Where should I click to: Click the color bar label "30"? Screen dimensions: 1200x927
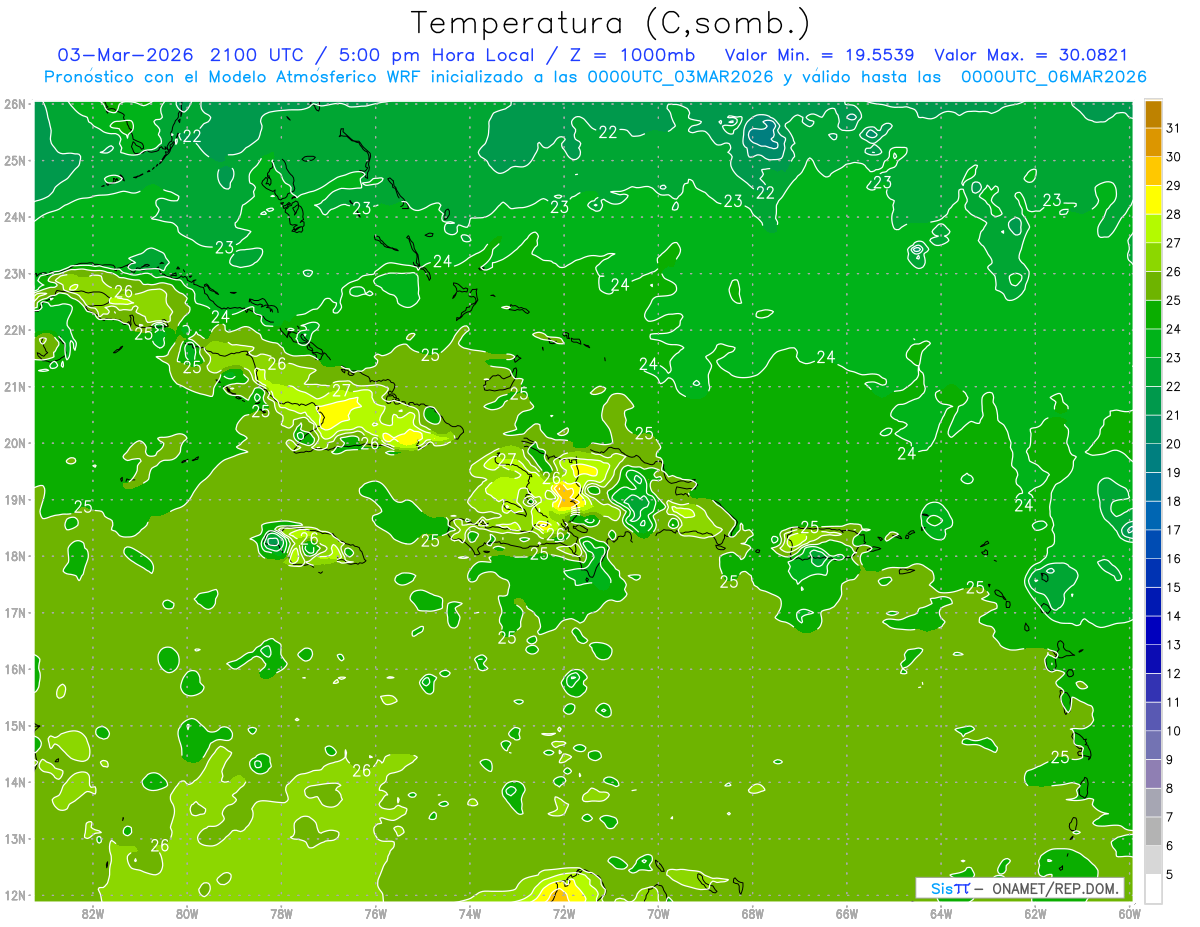pos(1173,157)
